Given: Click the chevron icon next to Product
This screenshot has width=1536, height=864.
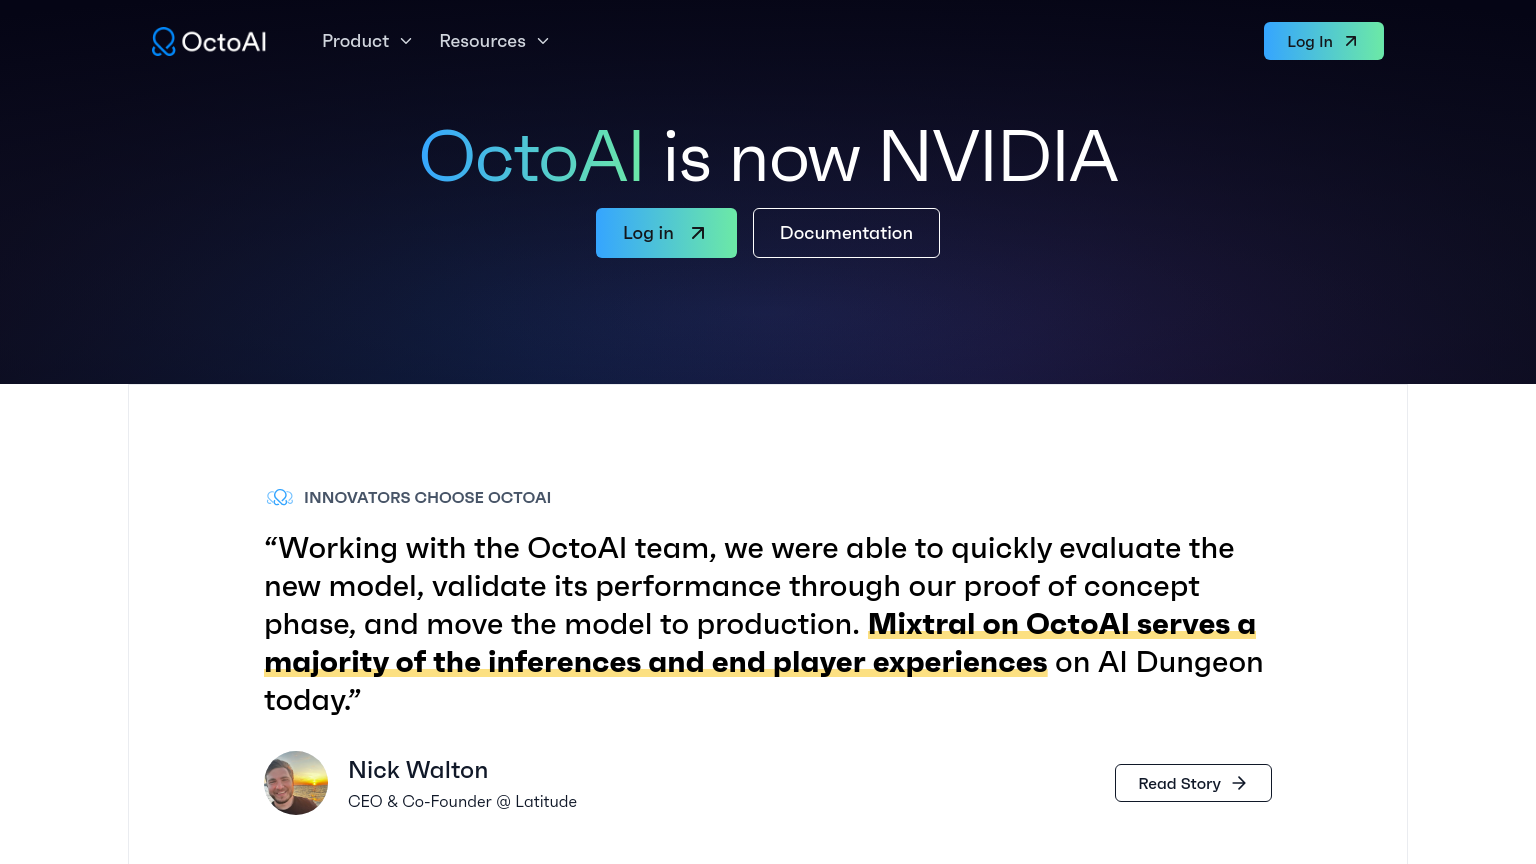Looking at the screenshot, I should [406, 41].
